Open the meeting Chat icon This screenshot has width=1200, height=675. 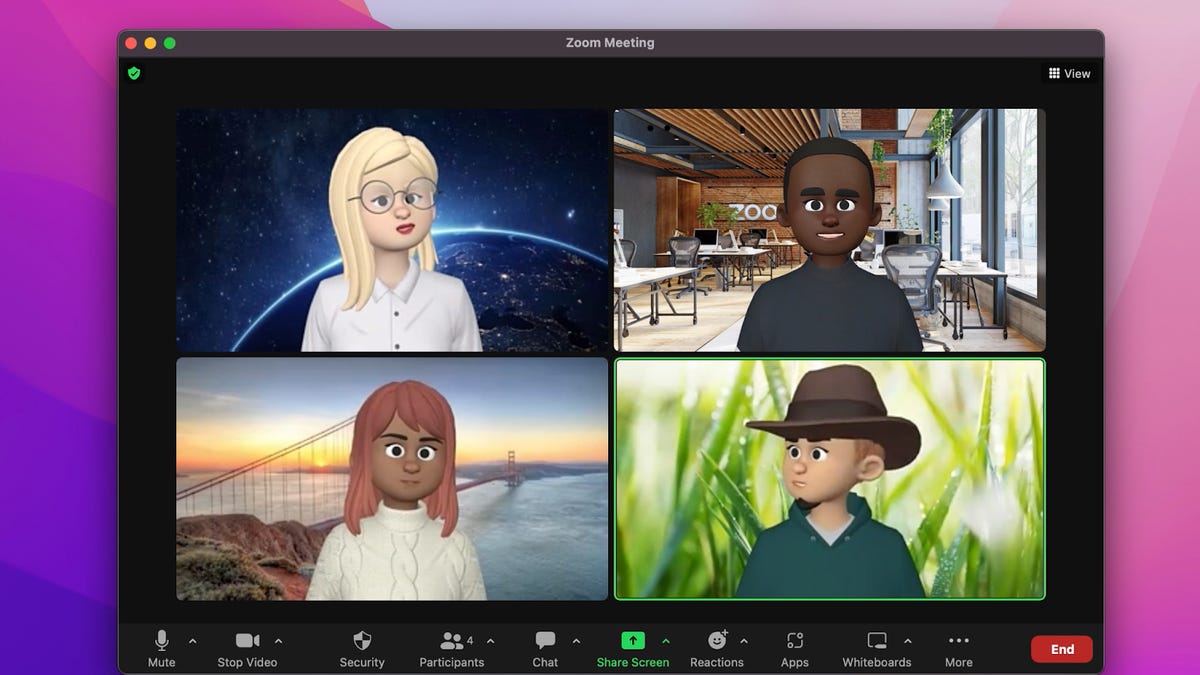click(544, 641)
